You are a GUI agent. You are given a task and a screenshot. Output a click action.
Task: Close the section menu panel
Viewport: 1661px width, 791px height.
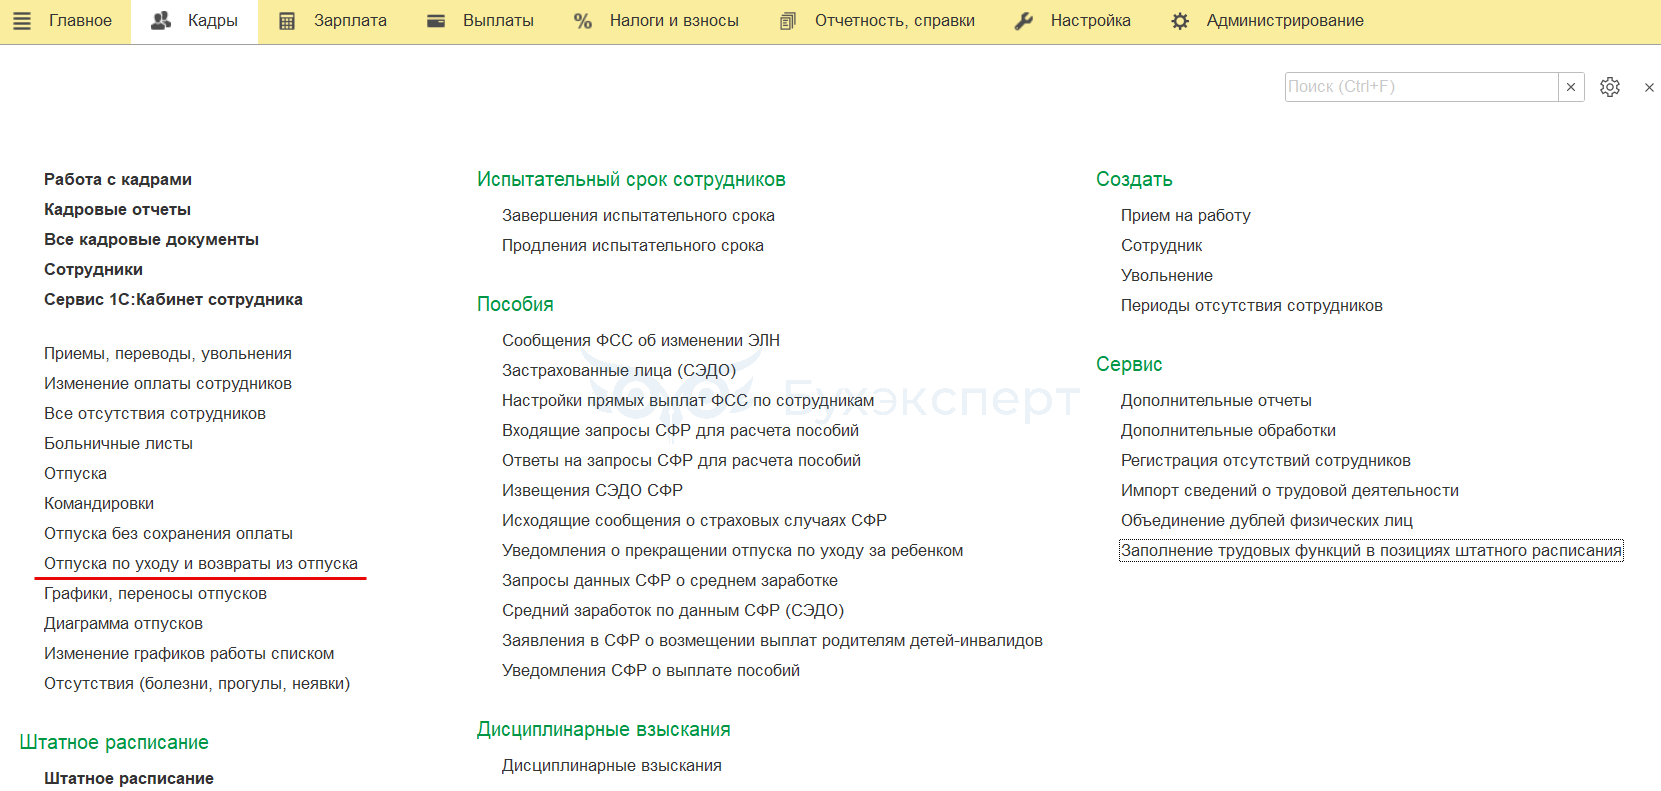click(1649, 88)
